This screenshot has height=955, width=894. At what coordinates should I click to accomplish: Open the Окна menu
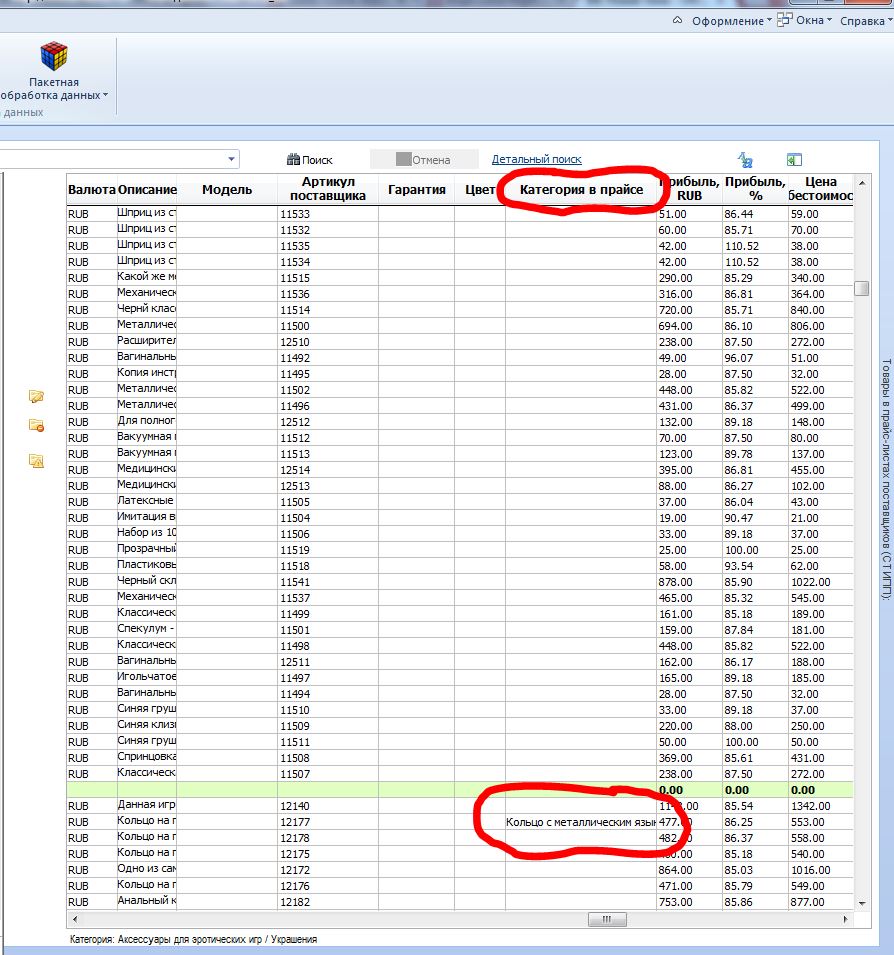click(x=804, y=20)
